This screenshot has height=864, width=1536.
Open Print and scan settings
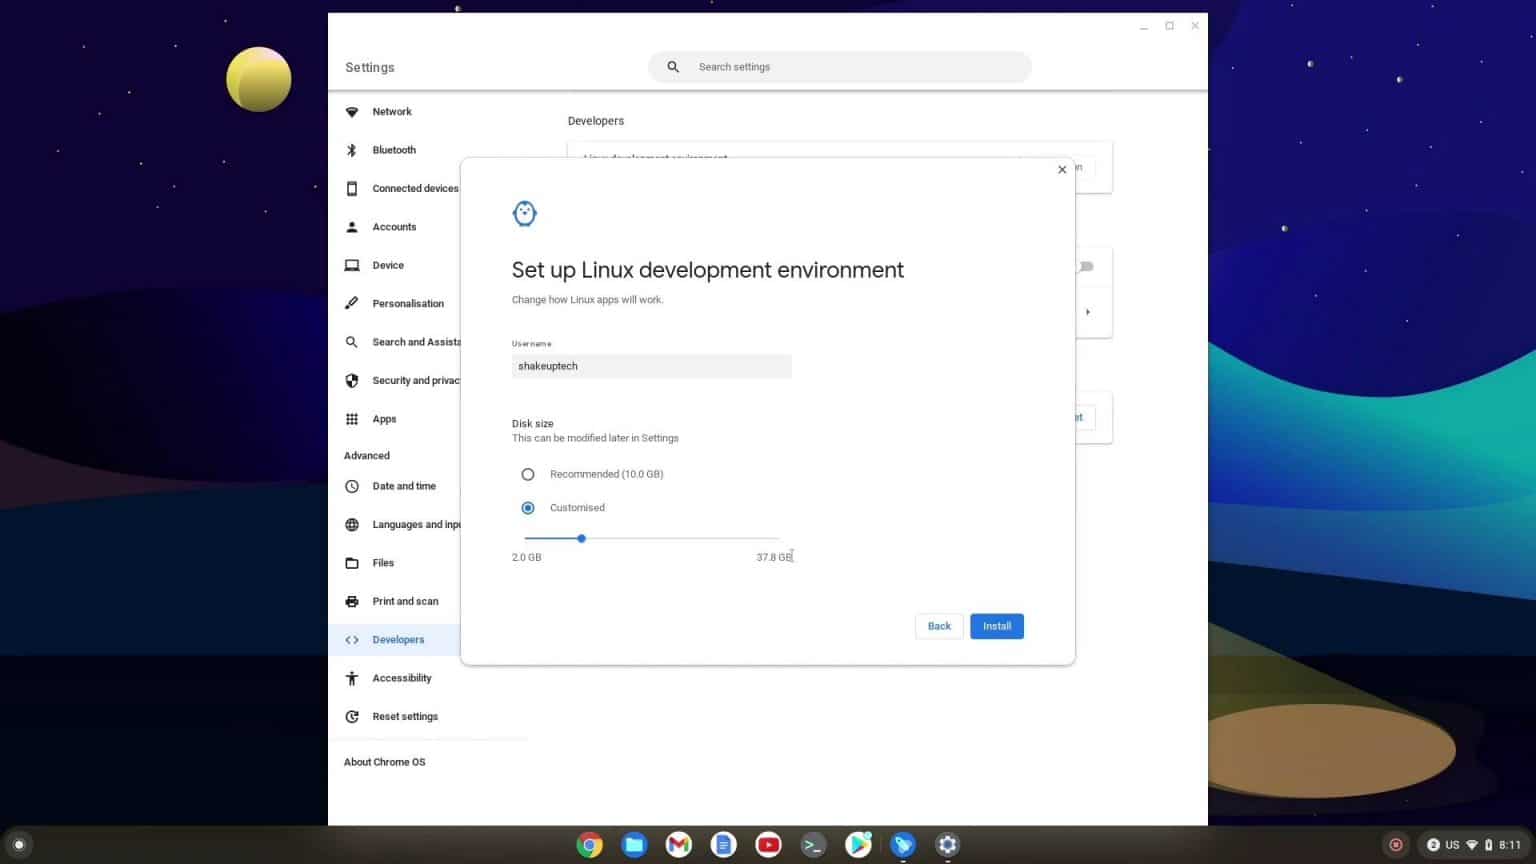tap(405, 601)
